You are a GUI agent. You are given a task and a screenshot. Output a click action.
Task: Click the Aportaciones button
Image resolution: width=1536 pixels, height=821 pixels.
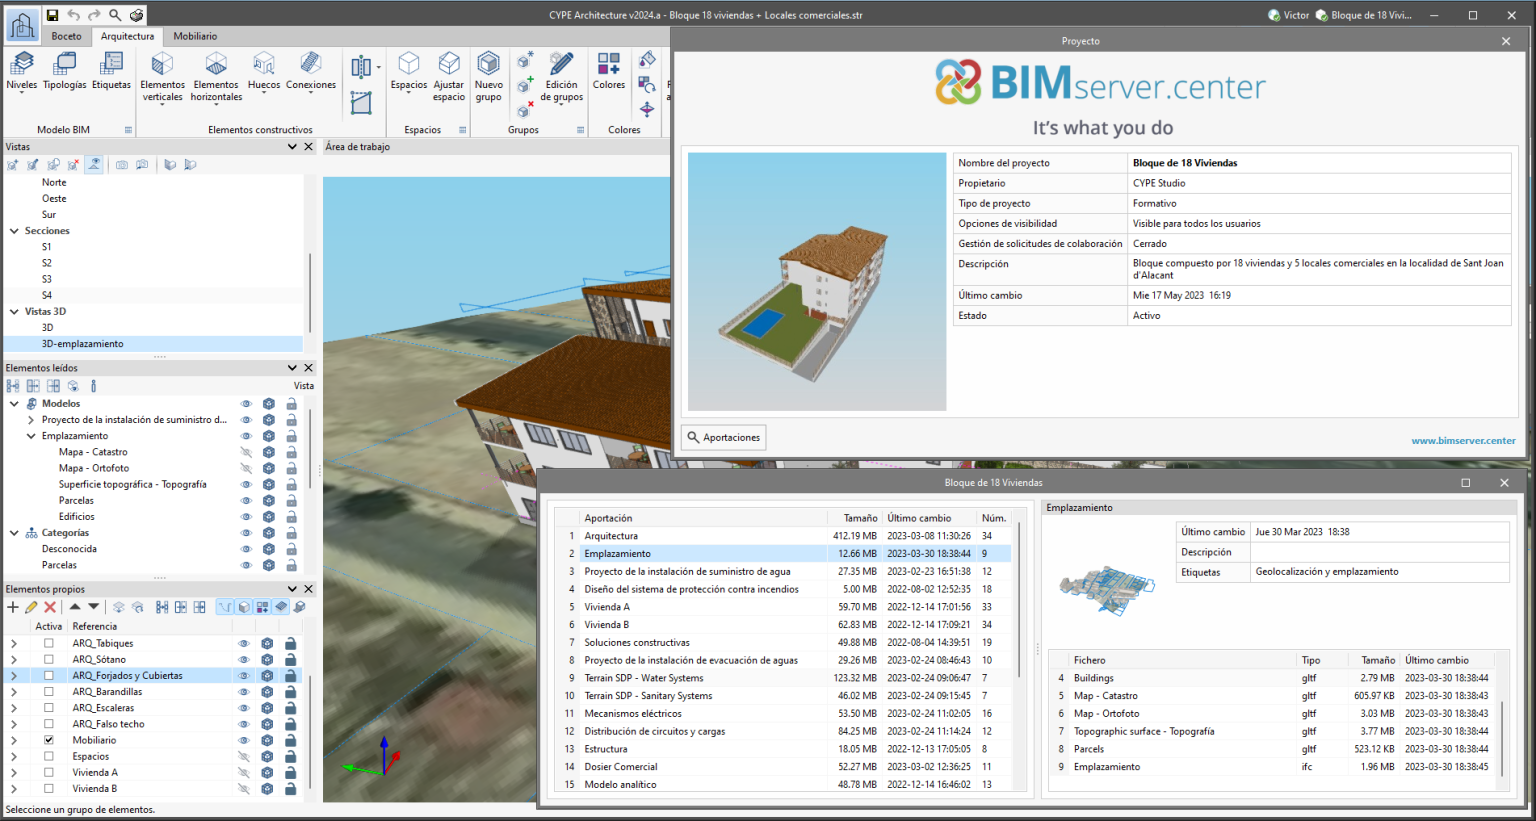(x=723, y=437)
